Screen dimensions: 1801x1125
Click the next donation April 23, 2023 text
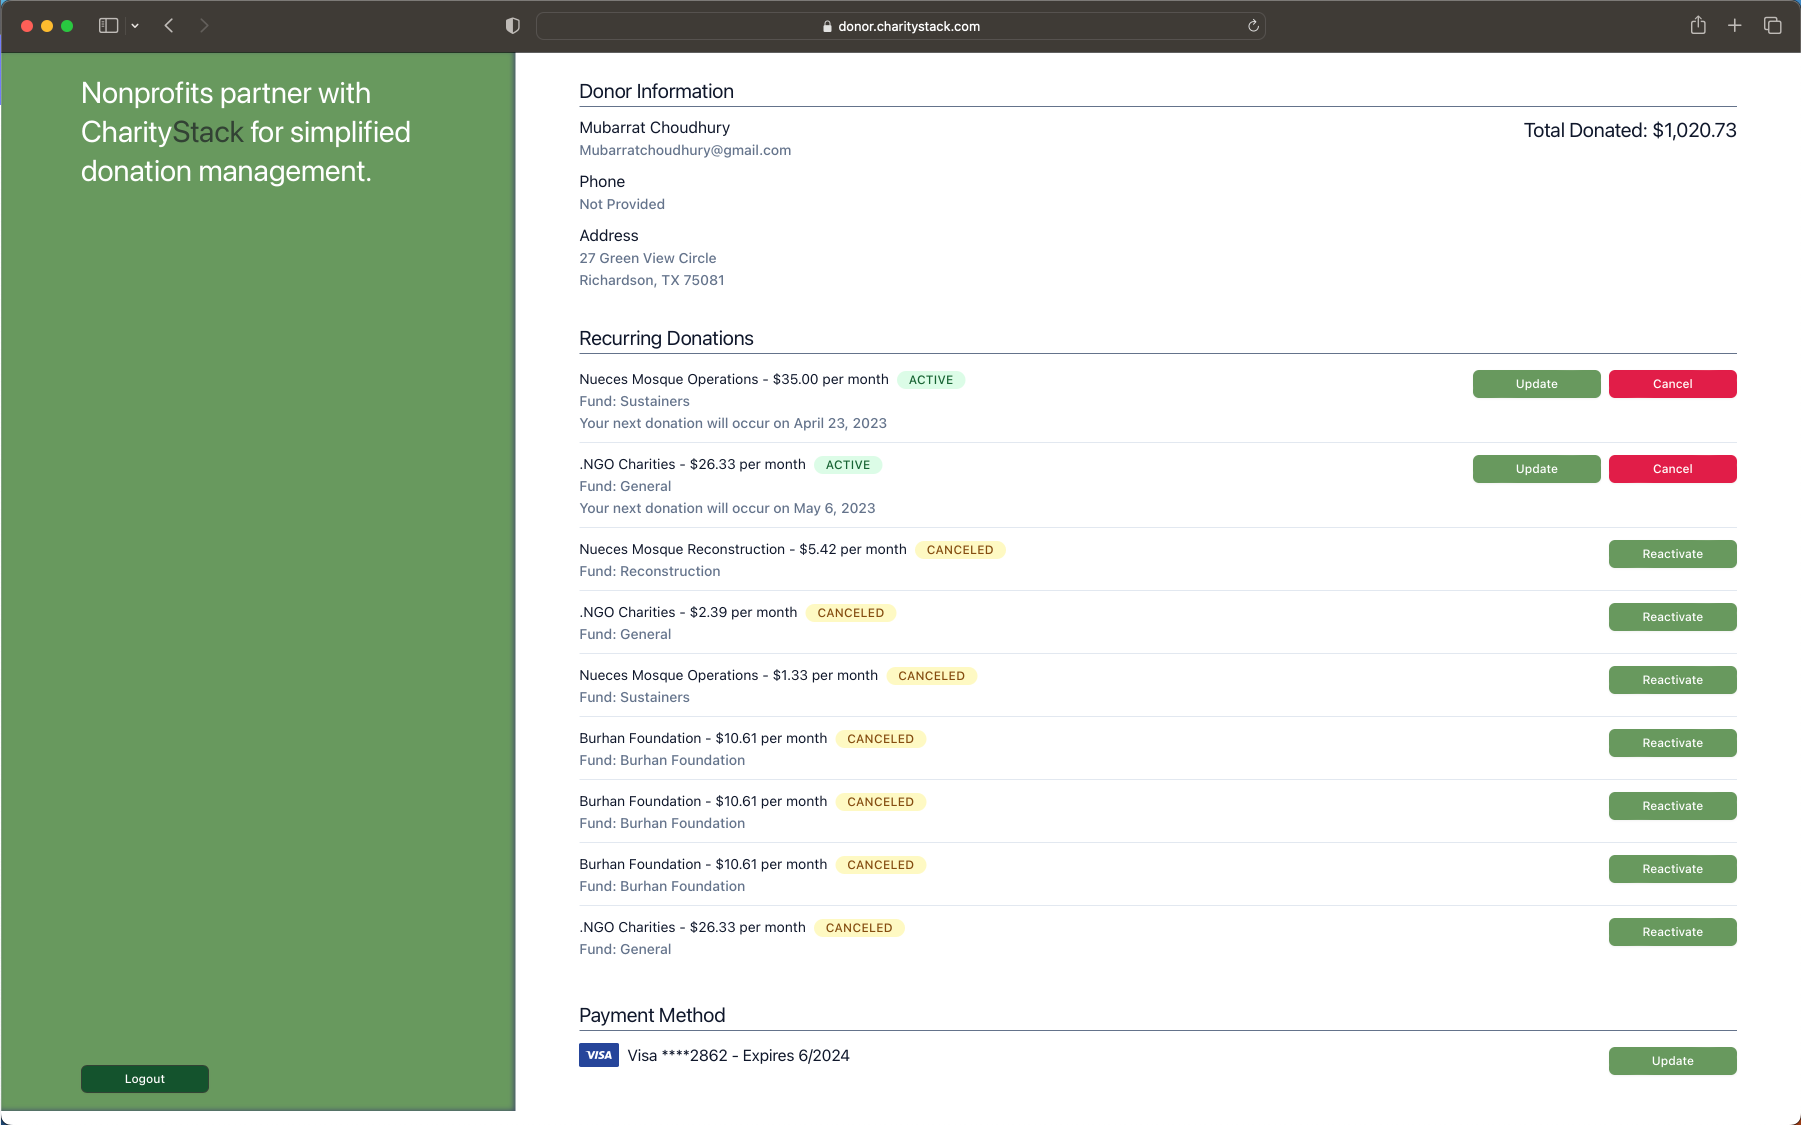coord(733,423)
